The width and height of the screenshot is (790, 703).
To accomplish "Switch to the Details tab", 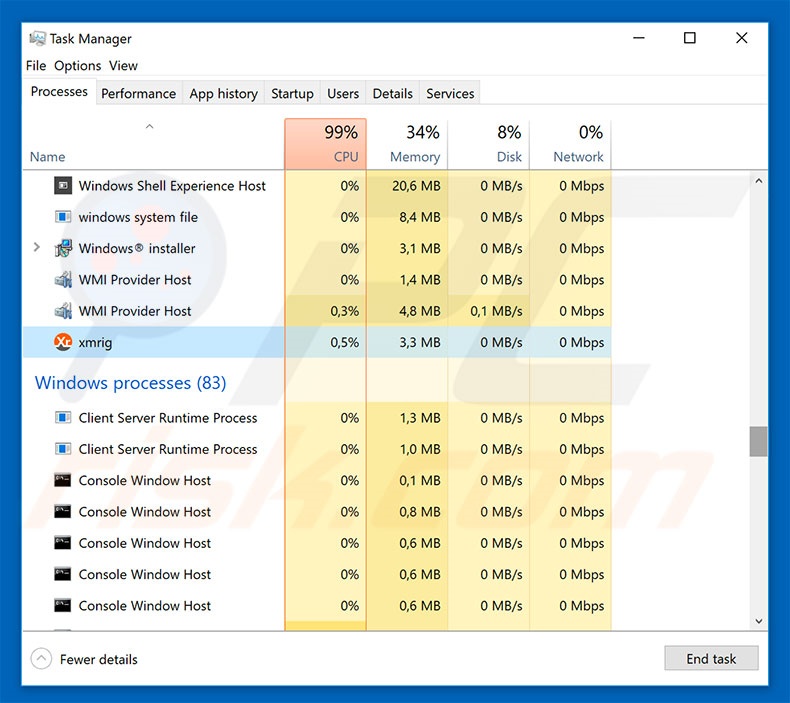I will [x=392, y=93].
